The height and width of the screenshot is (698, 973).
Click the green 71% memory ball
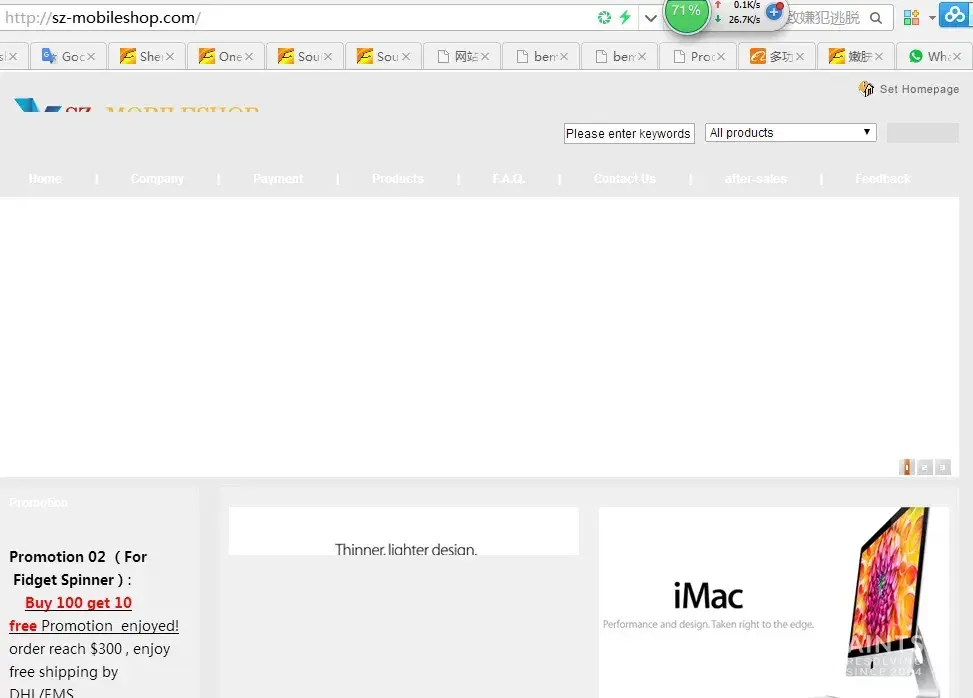(686, 12)
